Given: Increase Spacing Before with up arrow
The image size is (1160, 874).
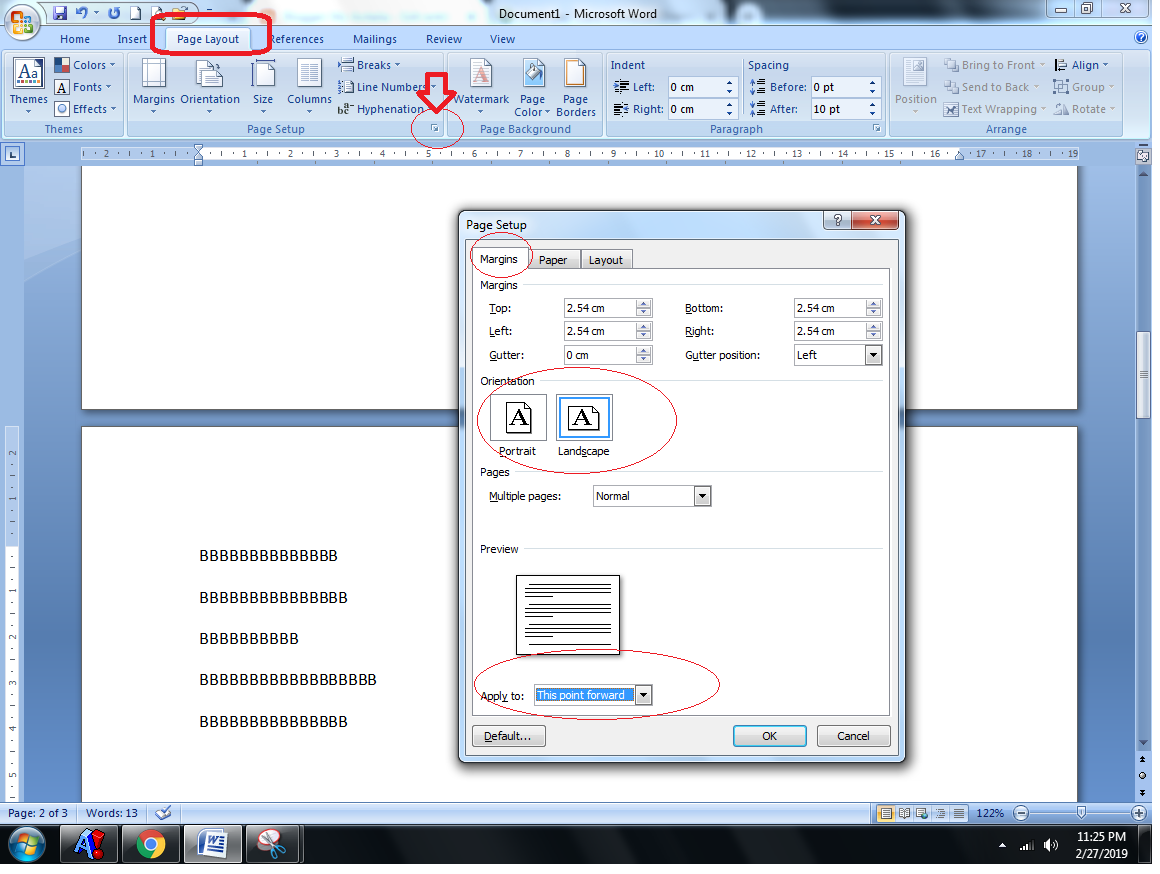Looking at the screenshot, I should pyautogui.click(x=872, y=83).
